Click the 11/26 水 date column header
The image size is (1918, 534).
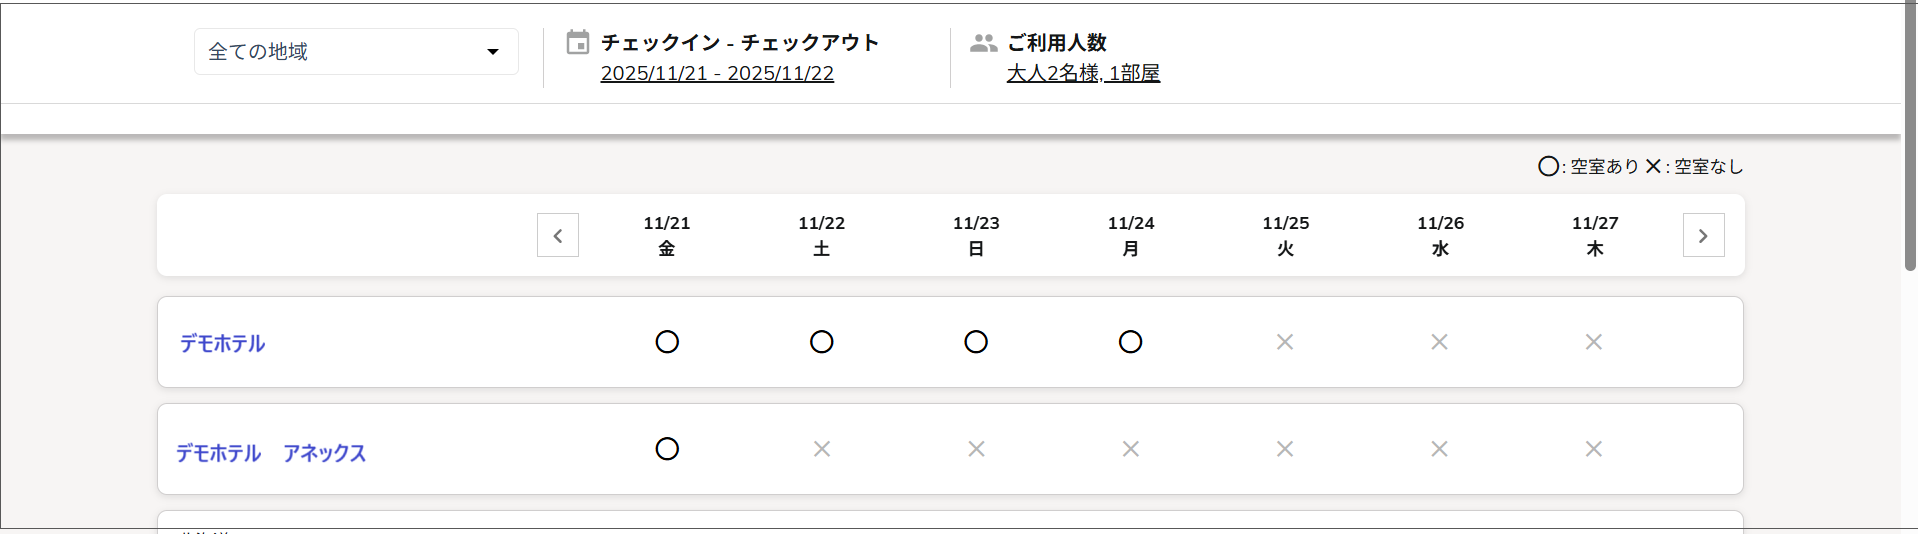(1440, 236)
